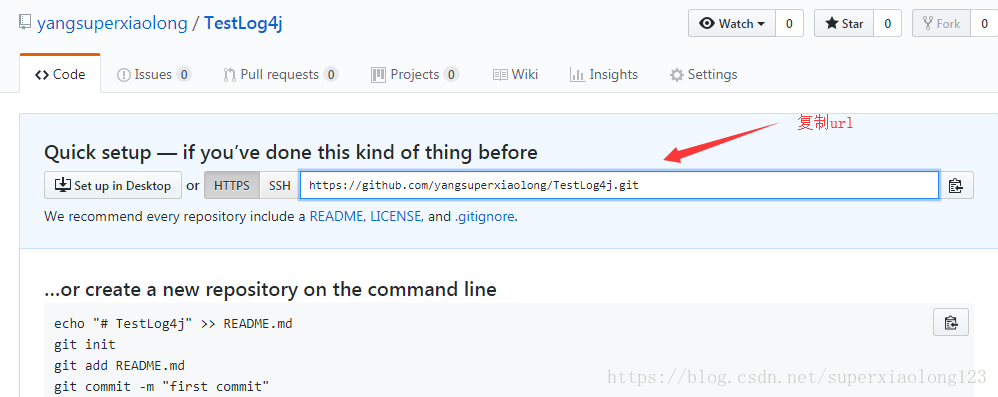
Task: Click the Pull requests icon
Action: click(x=229, y=75)
